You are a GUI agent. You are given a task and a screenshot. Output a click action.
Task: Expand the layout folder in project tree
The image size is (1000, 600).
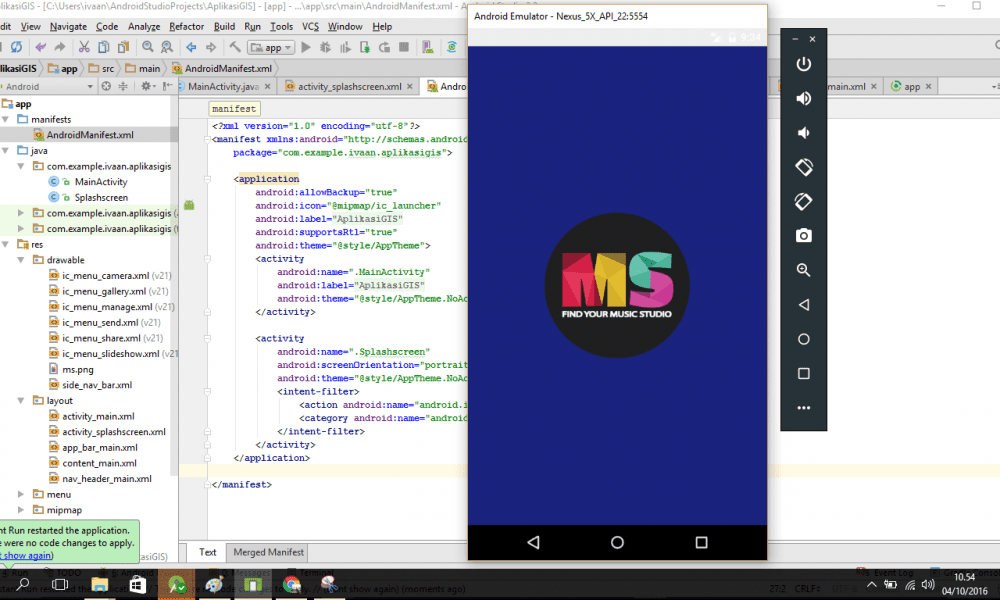coord(22,400)
